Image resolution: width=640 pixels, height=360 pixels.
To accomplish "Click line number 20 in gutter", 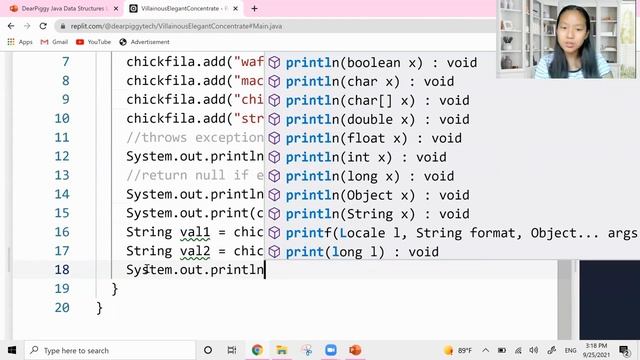I will 62,308.
